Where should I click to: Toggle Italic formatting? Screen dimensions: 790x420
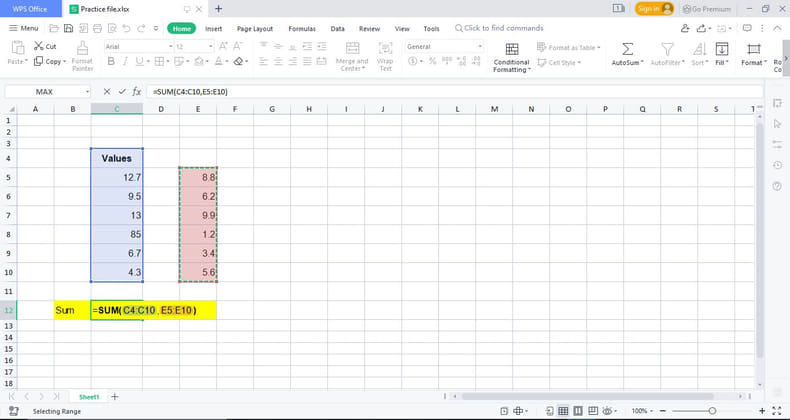click(x=125, y=61)
